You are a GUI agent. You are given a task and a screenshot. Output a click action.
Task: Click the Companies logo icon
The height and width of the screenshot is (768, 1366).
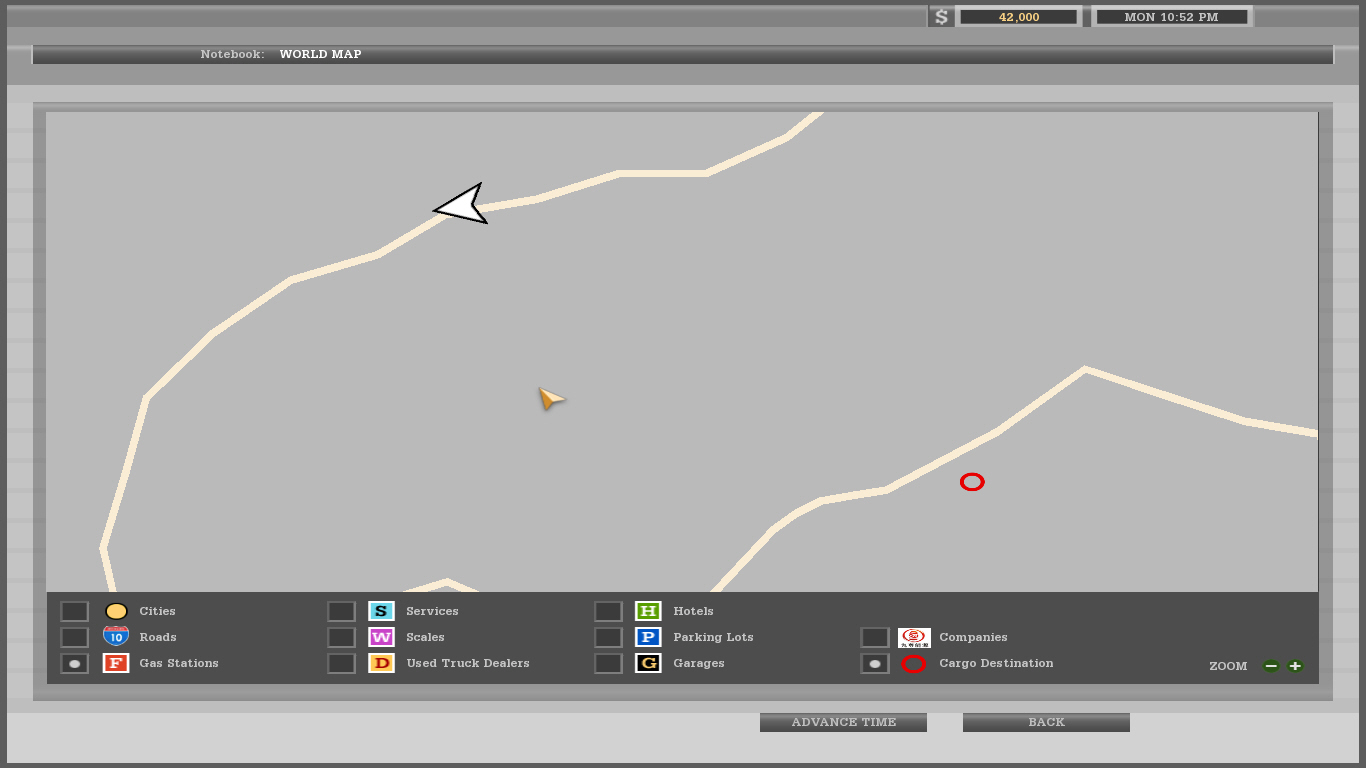click(914, 637)
